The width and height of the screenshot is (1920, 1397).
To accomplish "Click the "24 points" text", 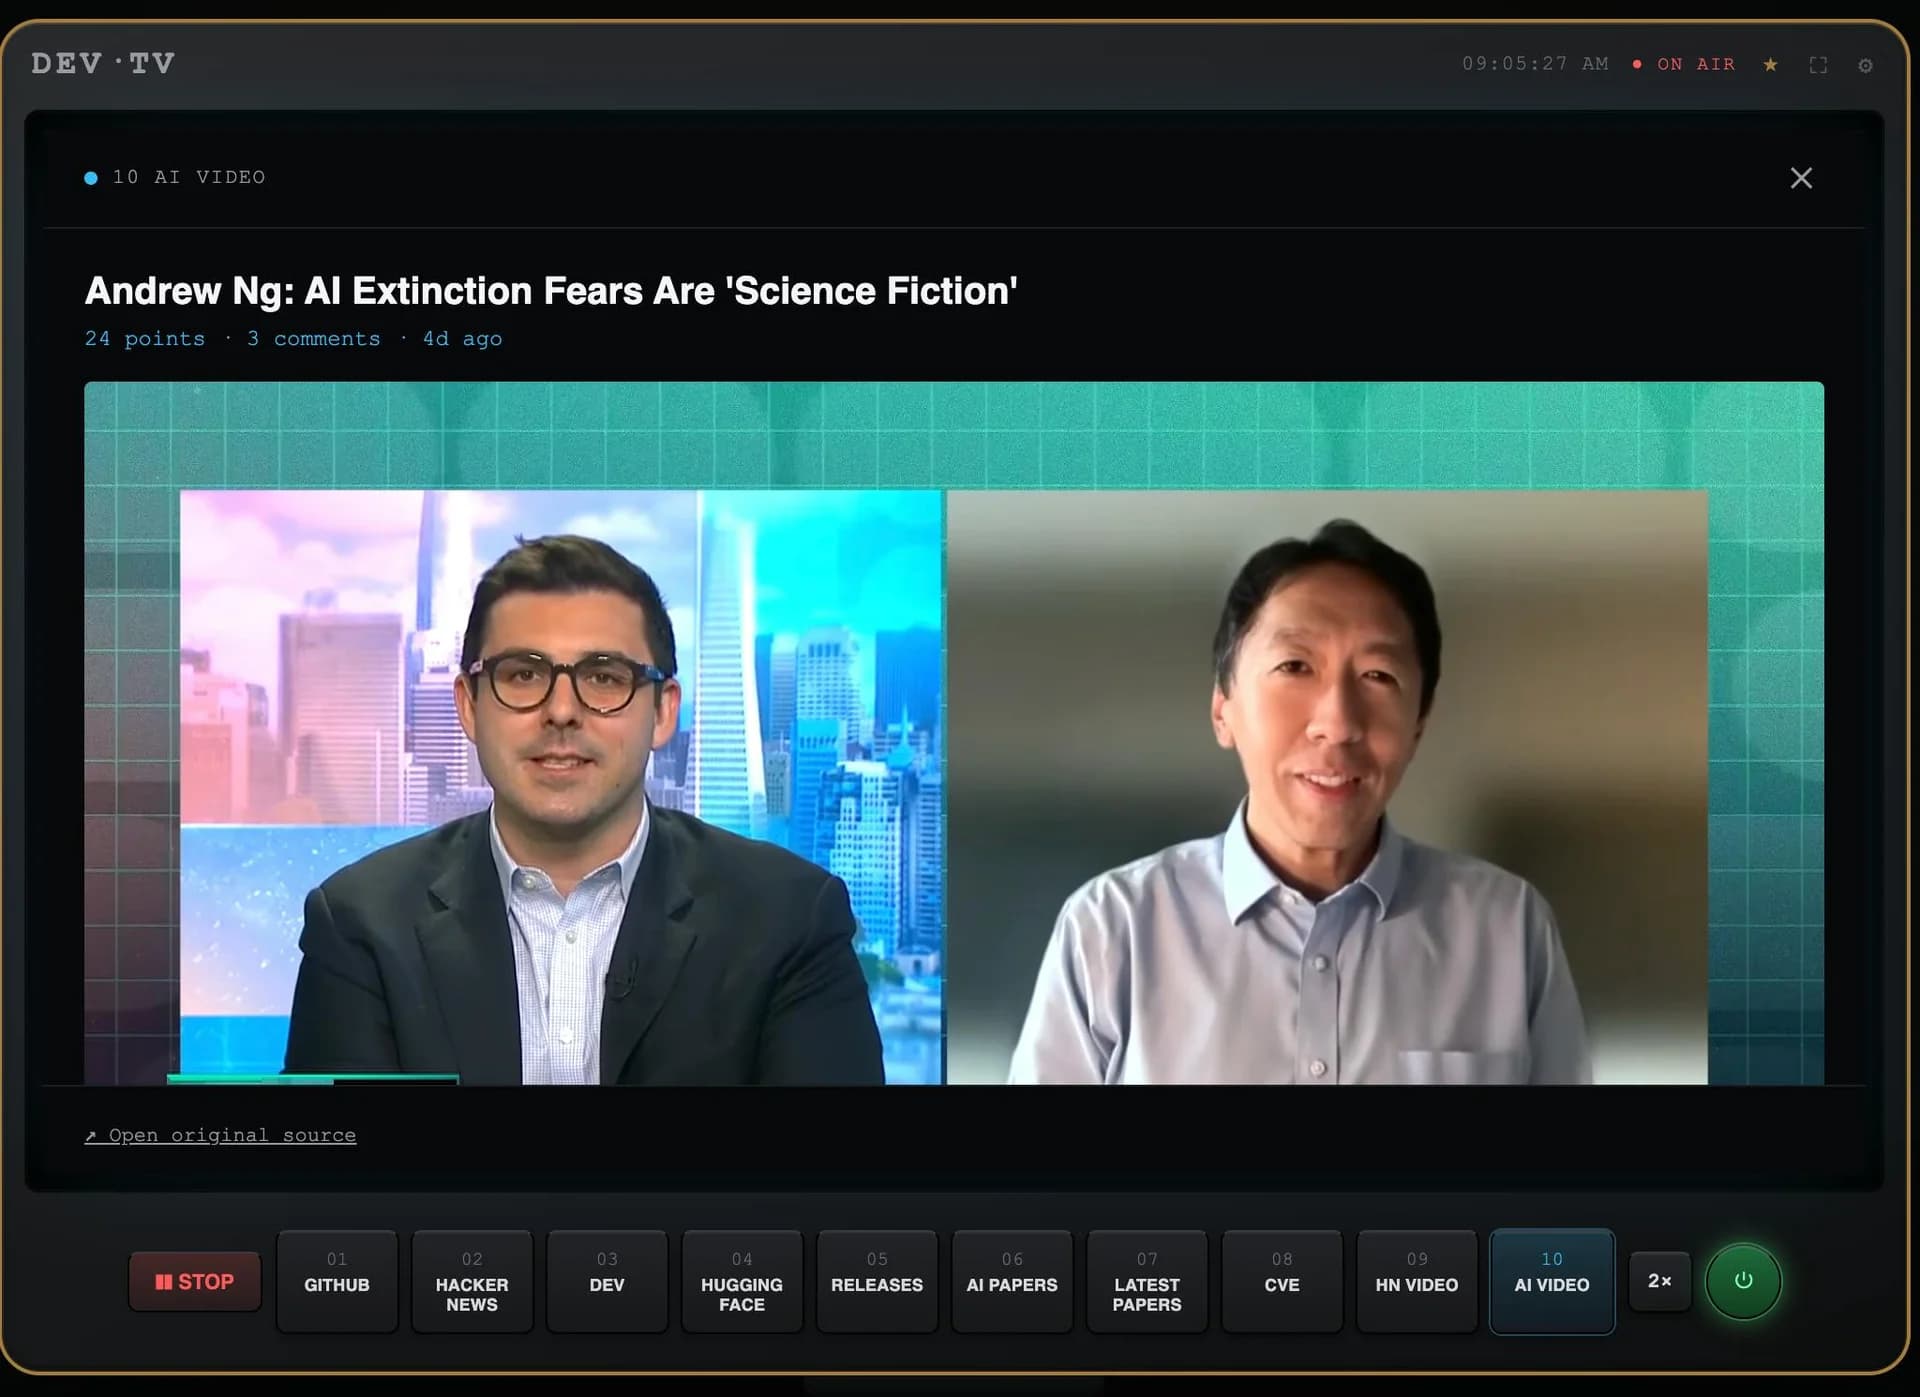I will [x=145, y=339].
